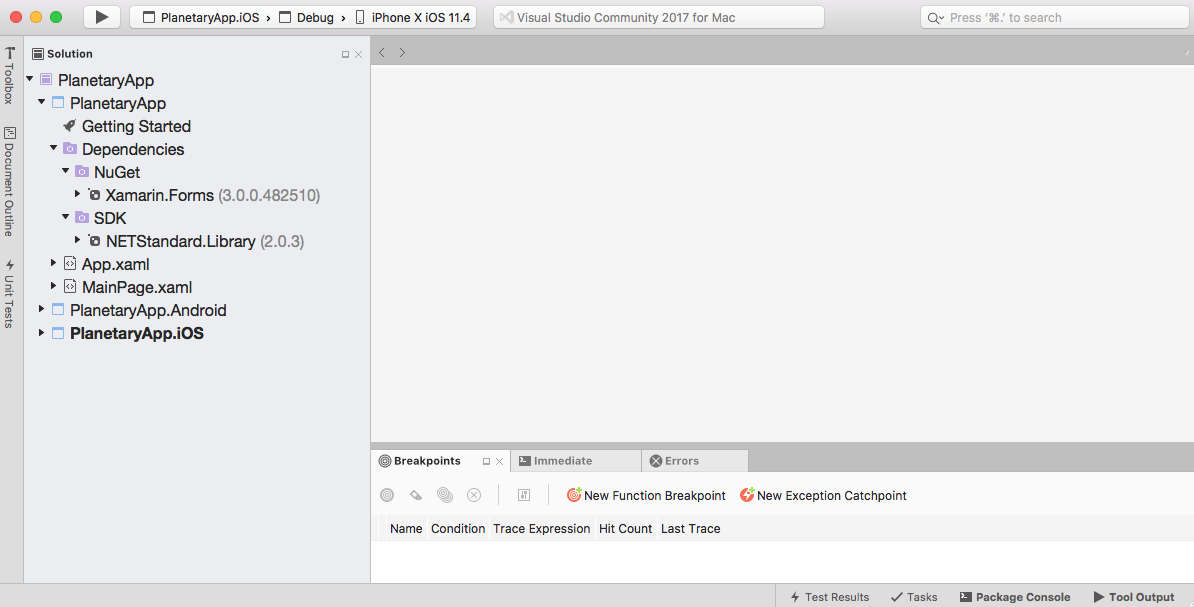Expand the PlanetaryApp.iOS project

coord(41,332)
